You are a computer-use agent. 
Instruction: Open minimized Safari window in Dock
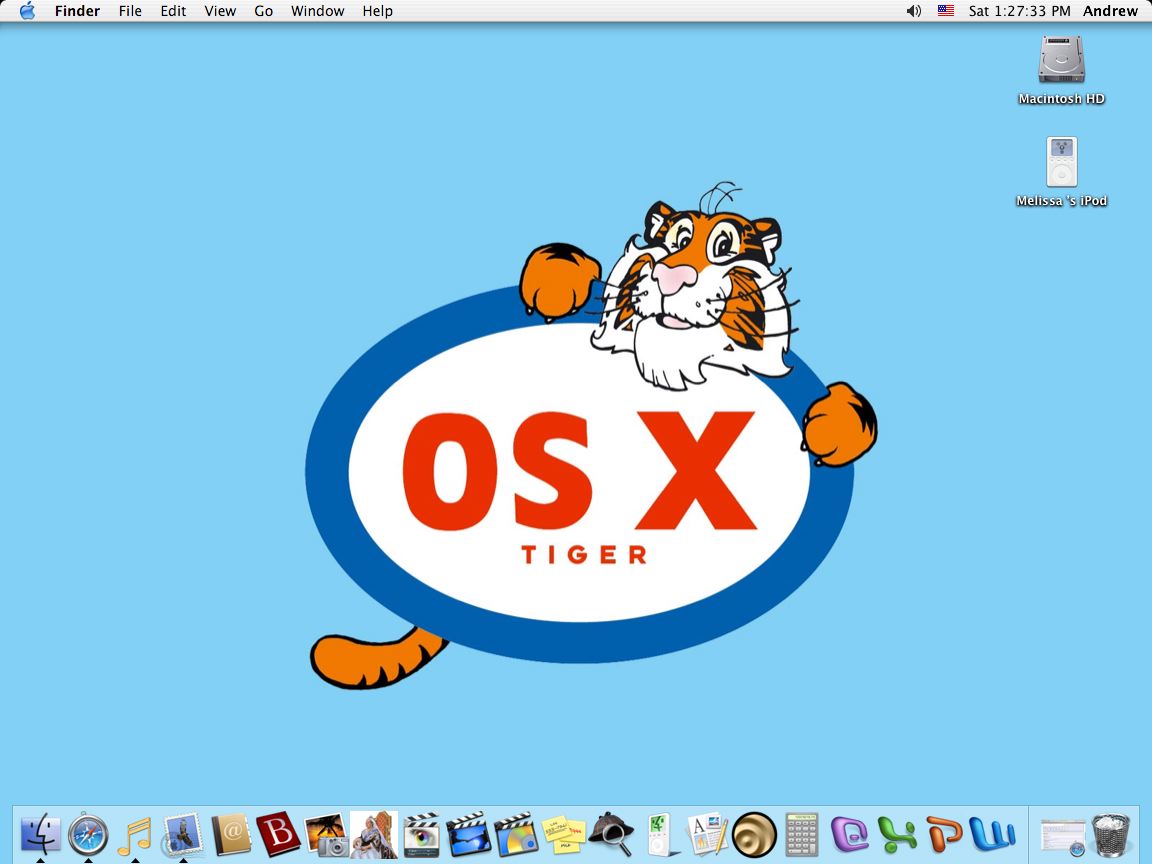point(1063,836)
